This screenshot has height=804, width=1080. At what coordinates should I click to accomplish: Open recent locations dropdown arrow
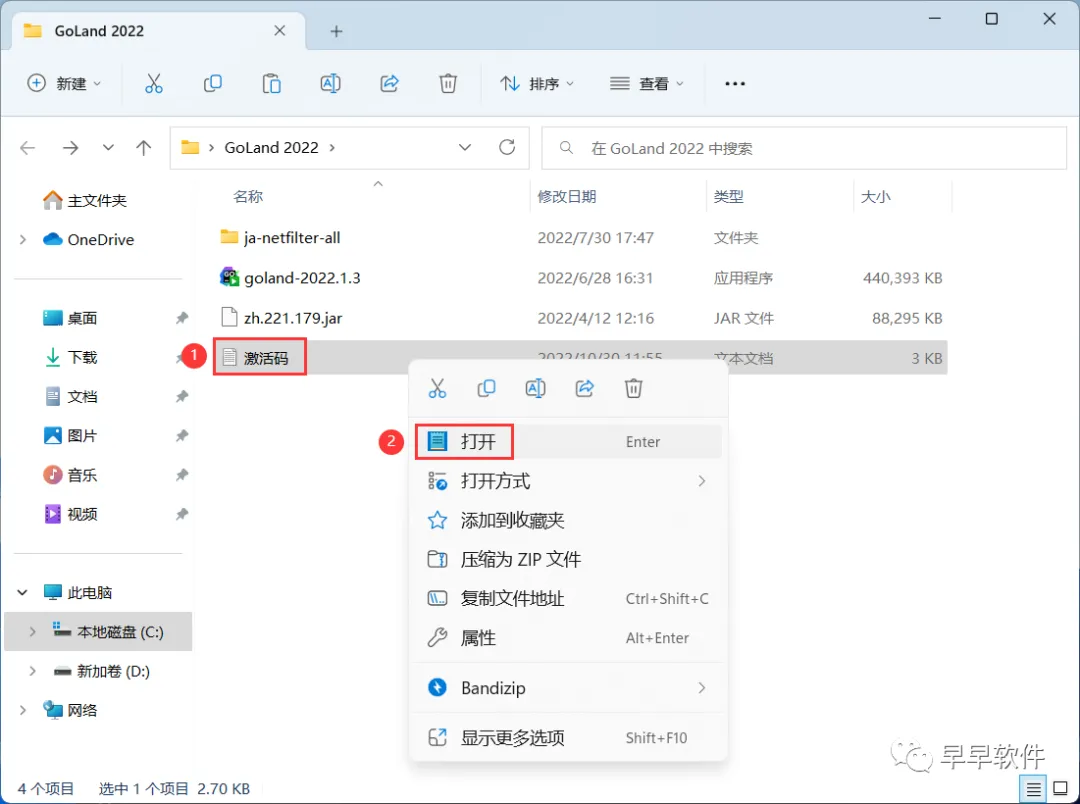tap(108, 147)
